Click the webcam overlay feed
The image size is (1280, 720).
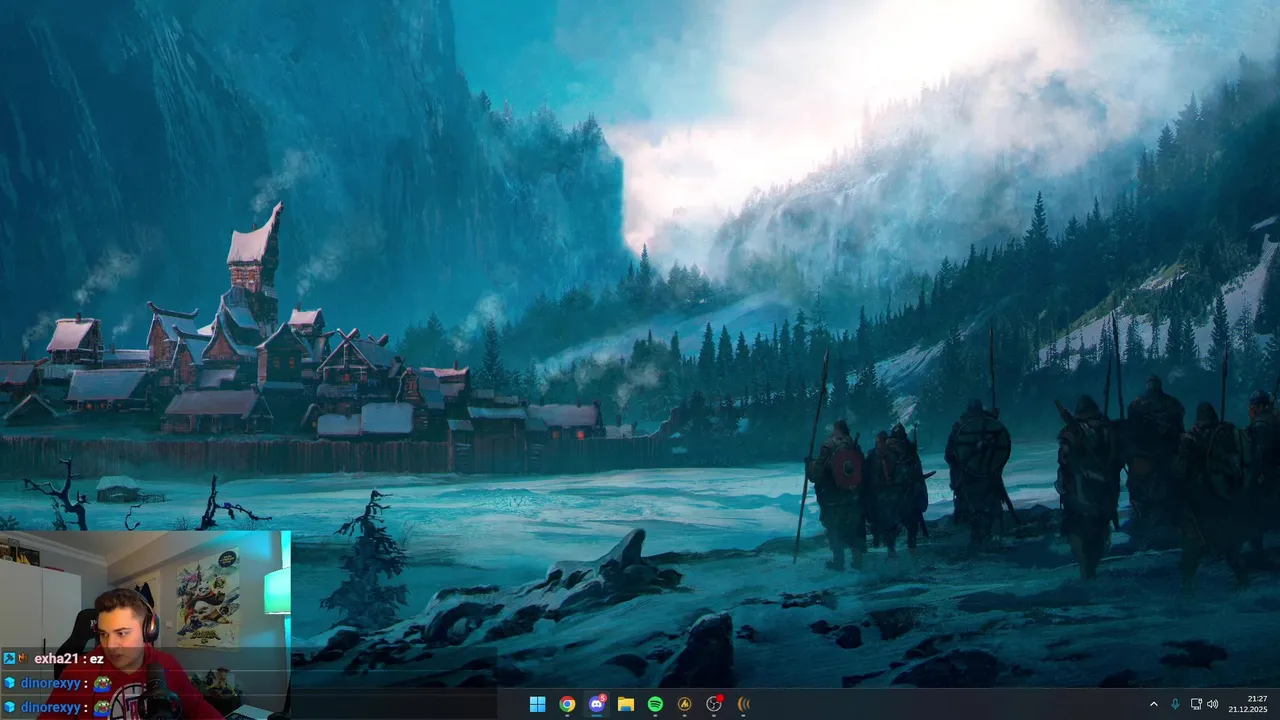pos(145,625)
